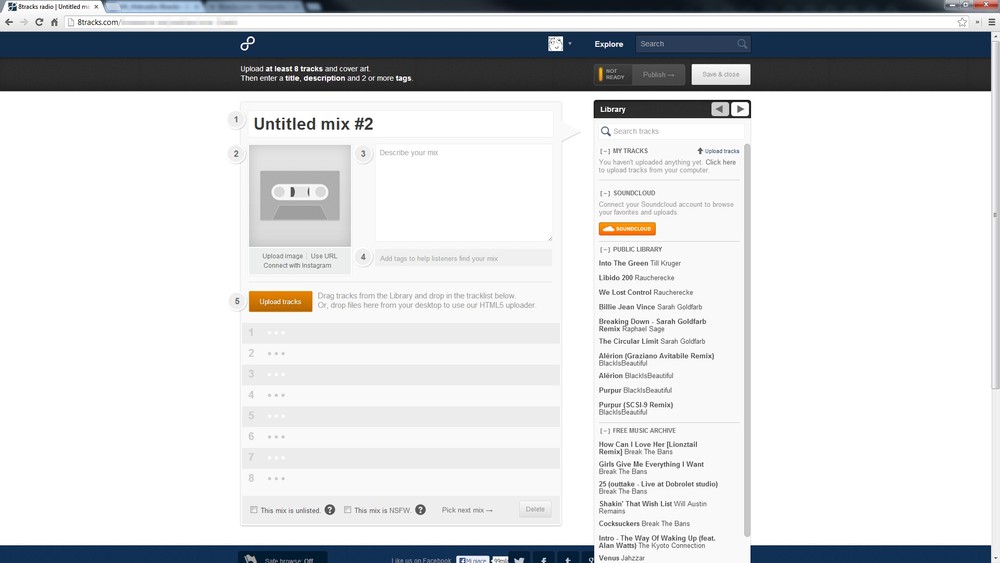Screen dimensions: 1000x563
Task: Click the cassette cover art placeholder
Action: (300, 196)
